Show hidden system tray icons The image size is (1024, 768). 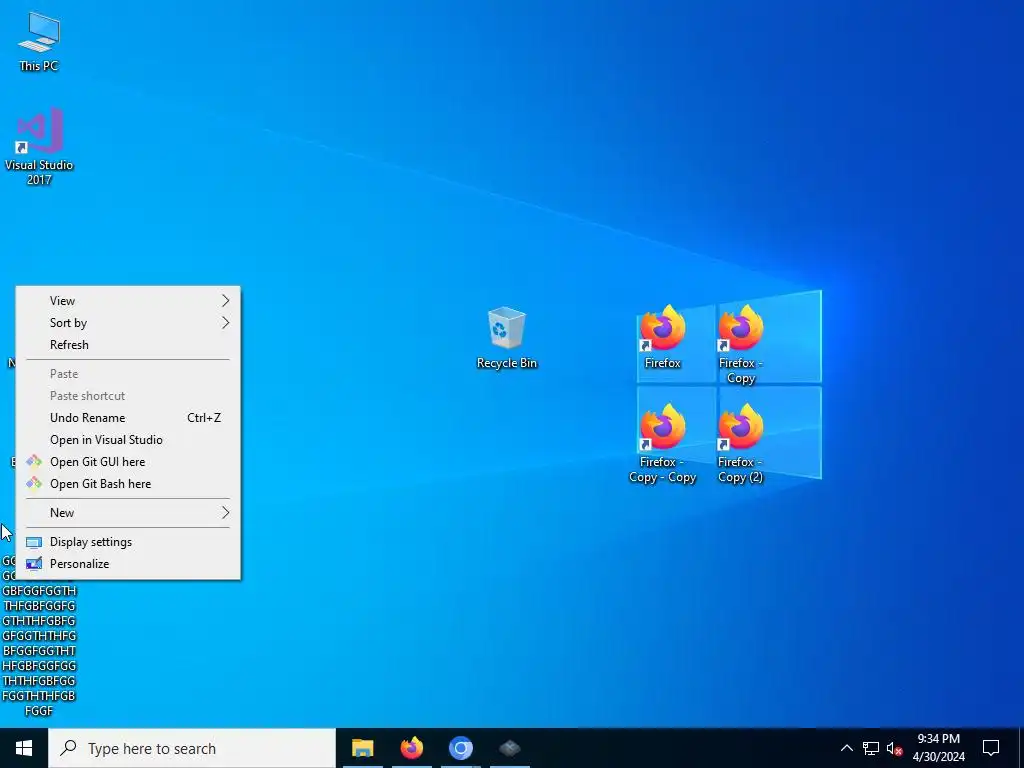(846, 748)
